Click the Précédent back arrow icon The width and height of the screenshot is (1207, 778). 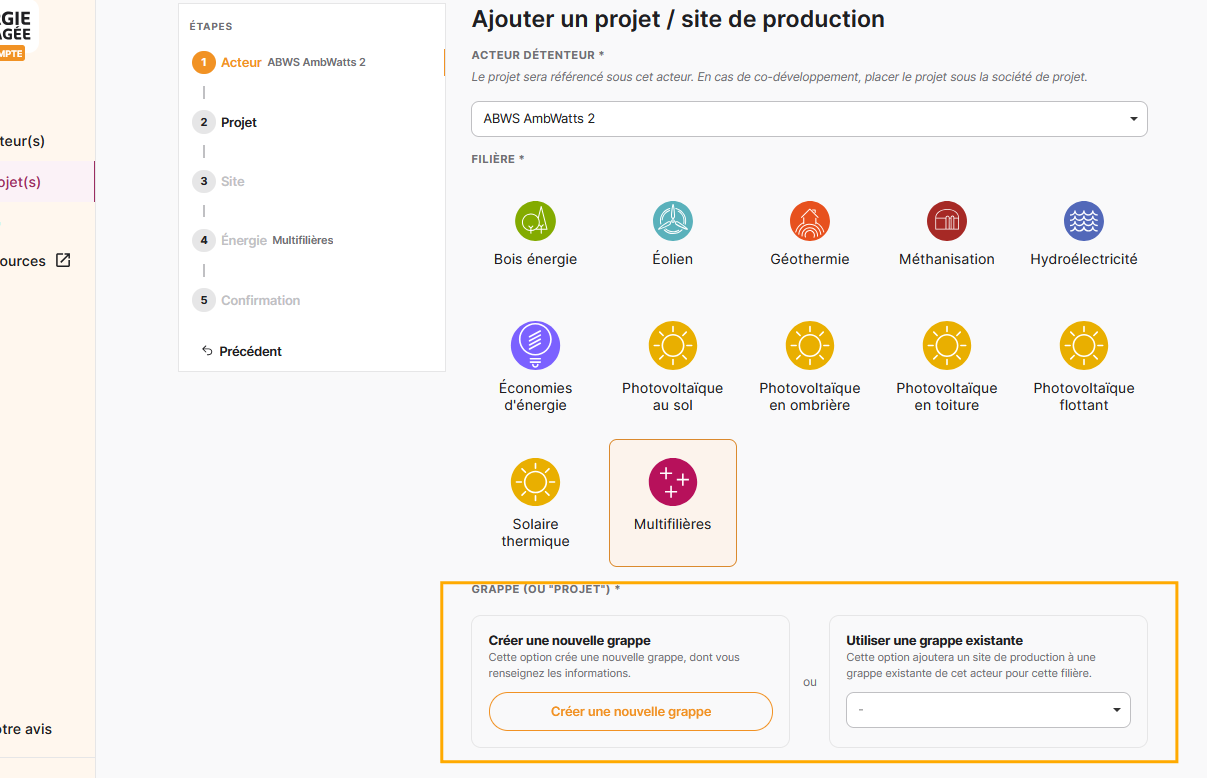(x=207, y=351)
